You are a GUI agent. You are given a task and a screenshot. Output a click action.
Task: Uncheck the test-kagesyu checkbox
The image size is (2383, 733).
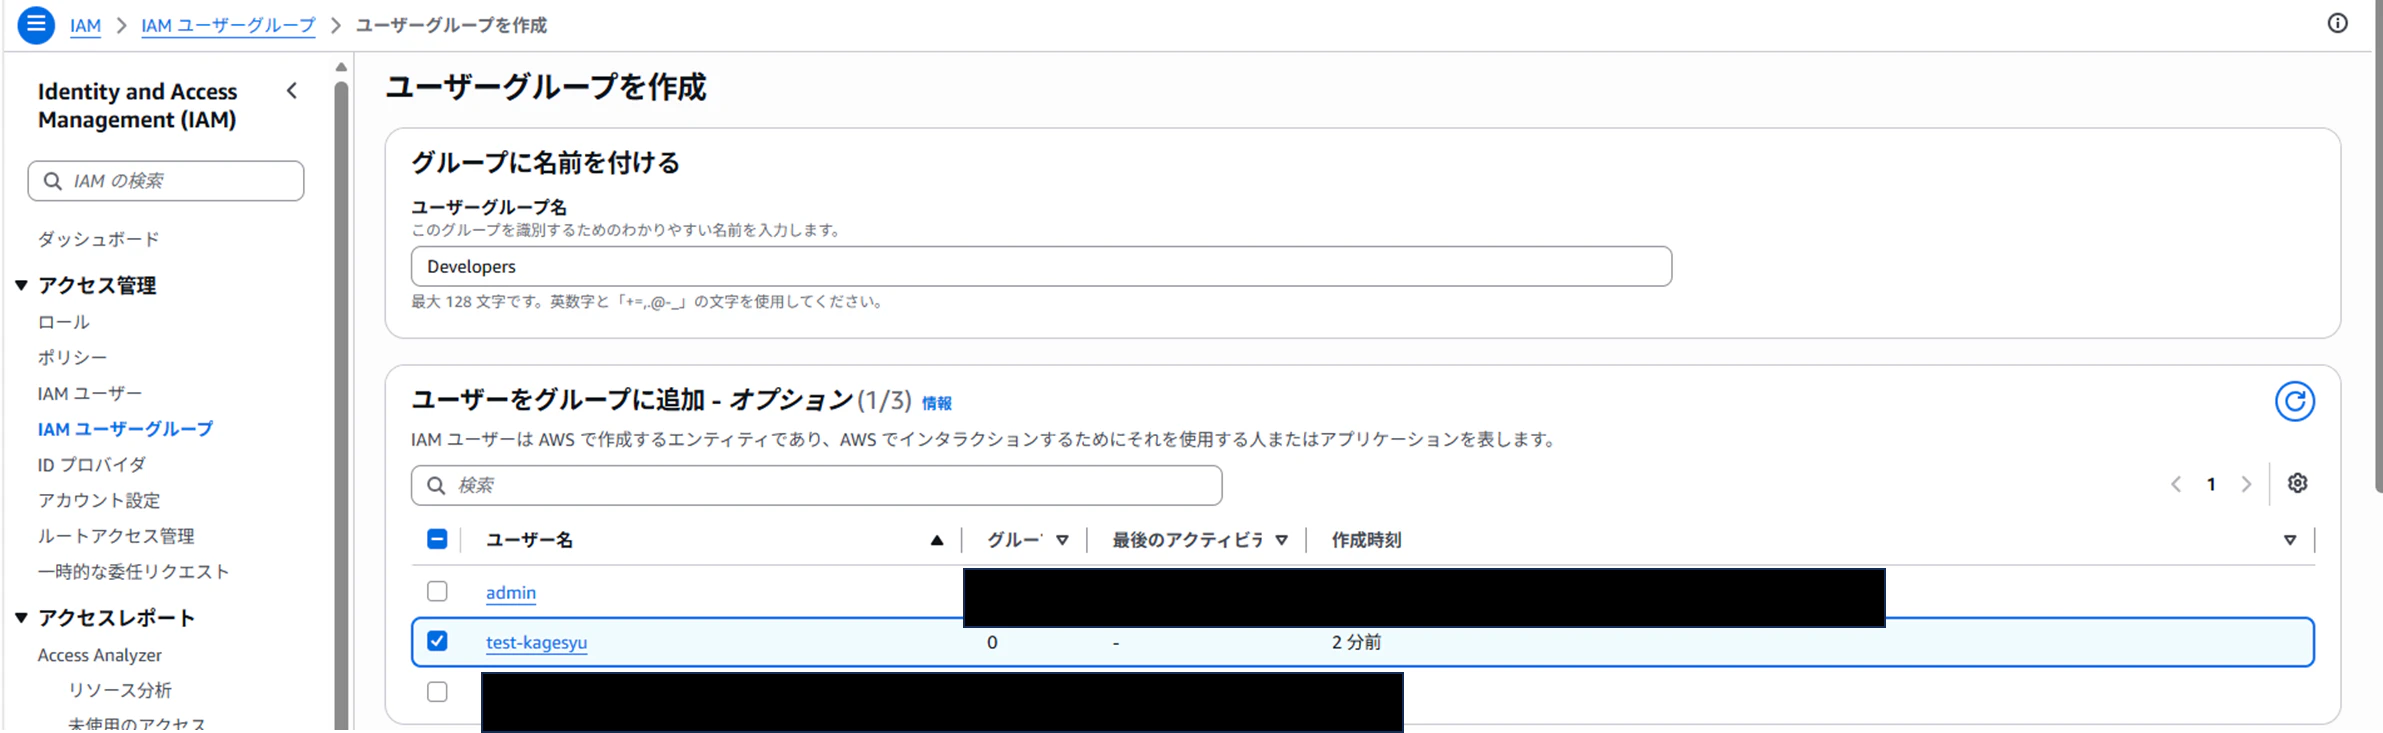point(437,641)
